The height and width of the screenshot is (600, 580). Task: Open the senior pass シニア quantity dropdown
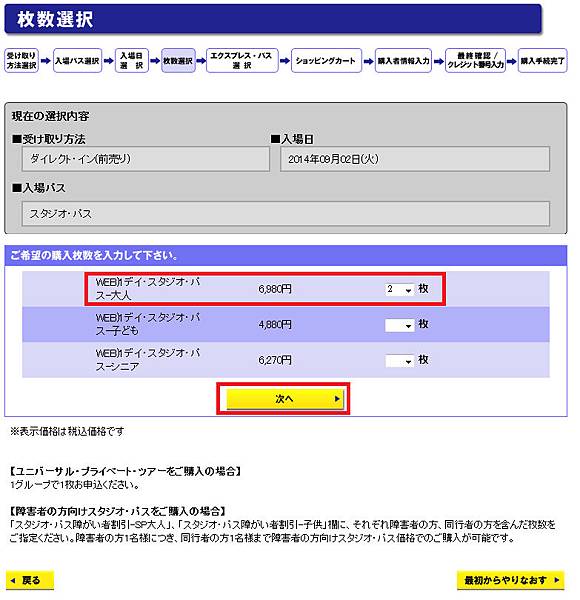click(399, 361)
